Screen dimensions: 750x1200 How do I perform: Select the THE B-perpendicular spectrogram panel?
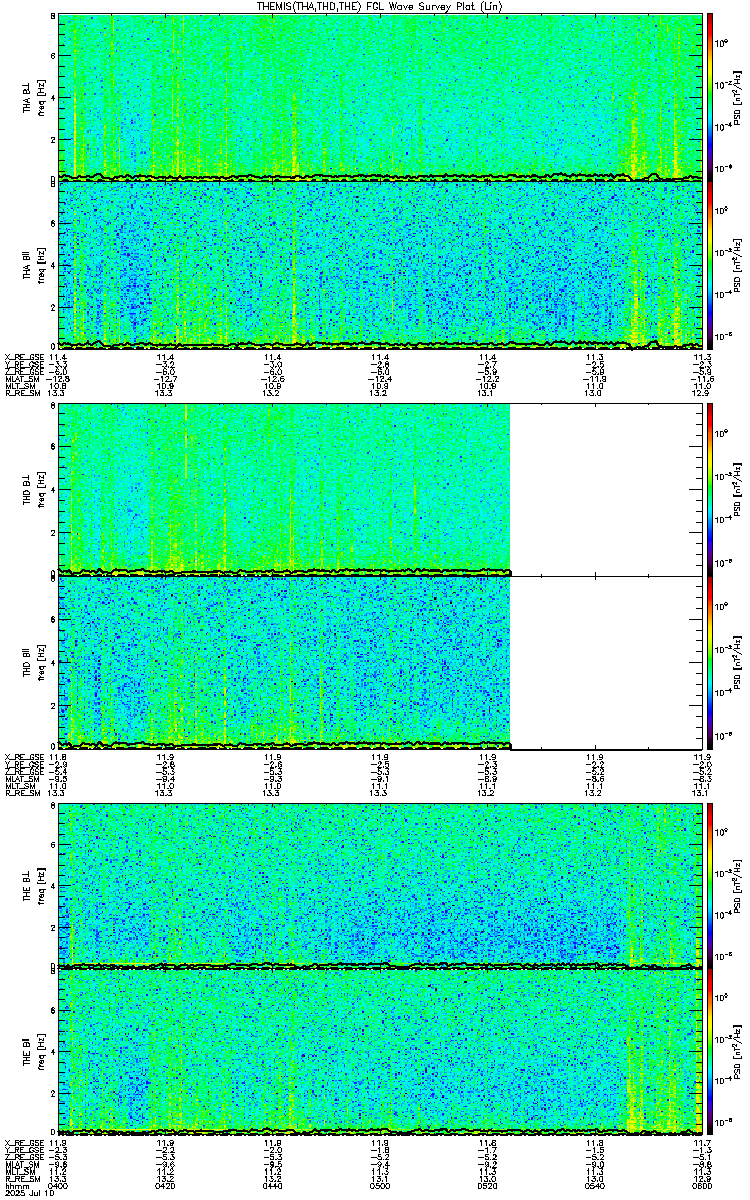tap(381, 885)
